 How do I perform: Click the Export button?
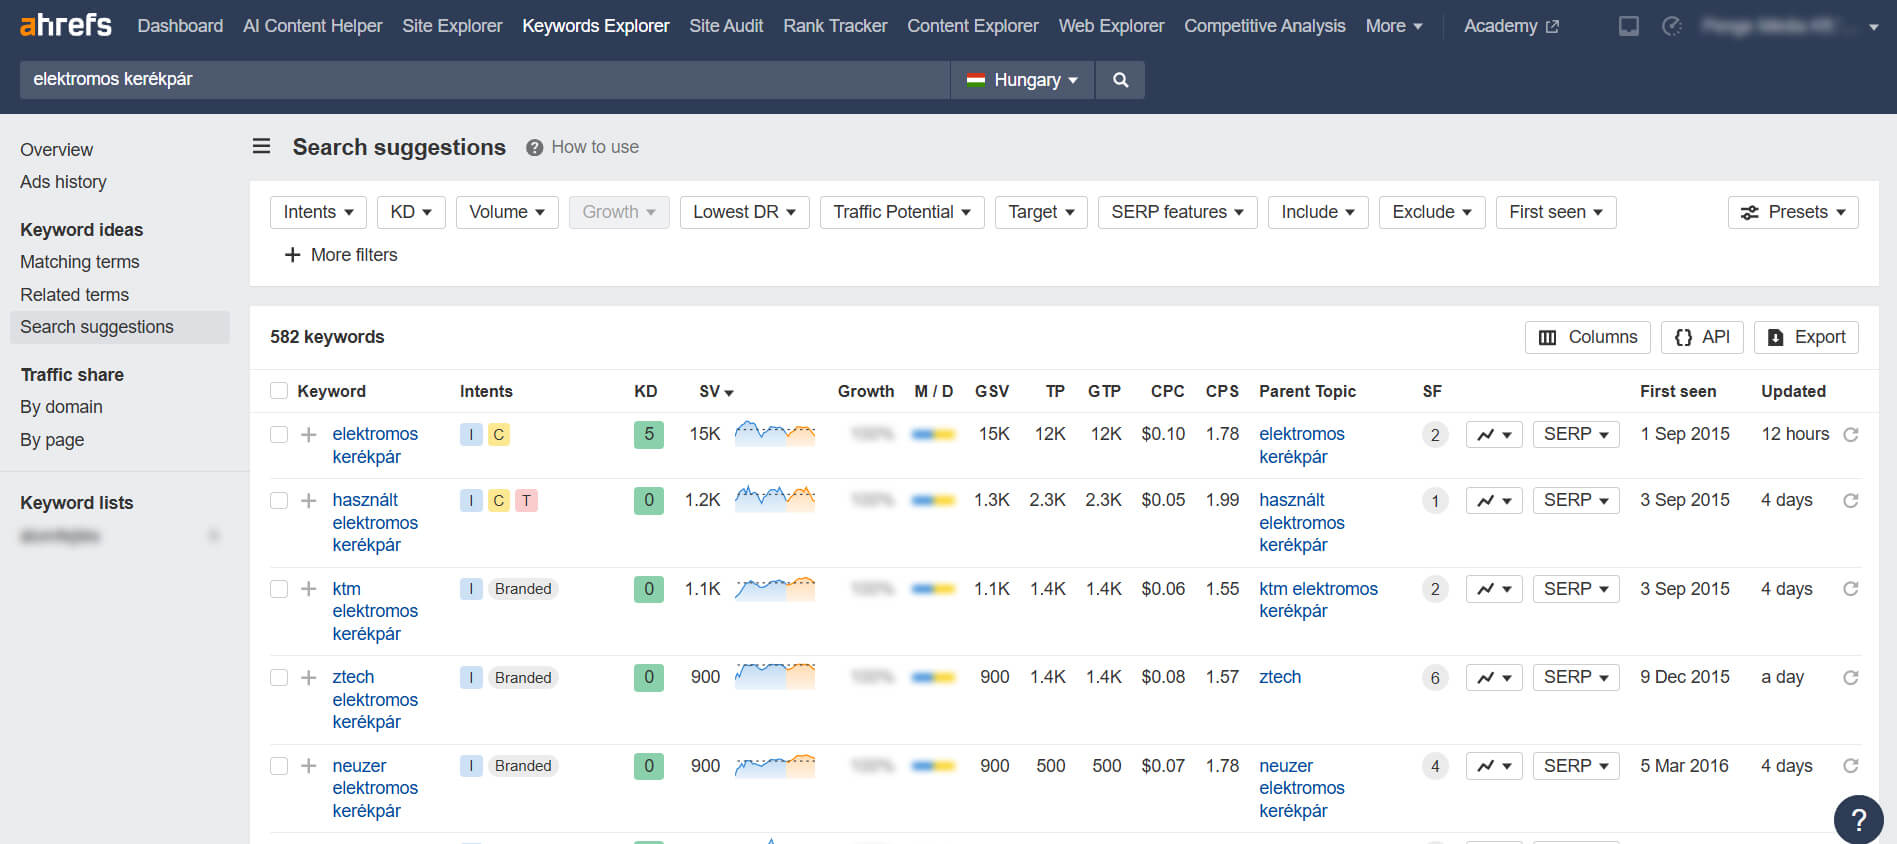click(1806, 337)
